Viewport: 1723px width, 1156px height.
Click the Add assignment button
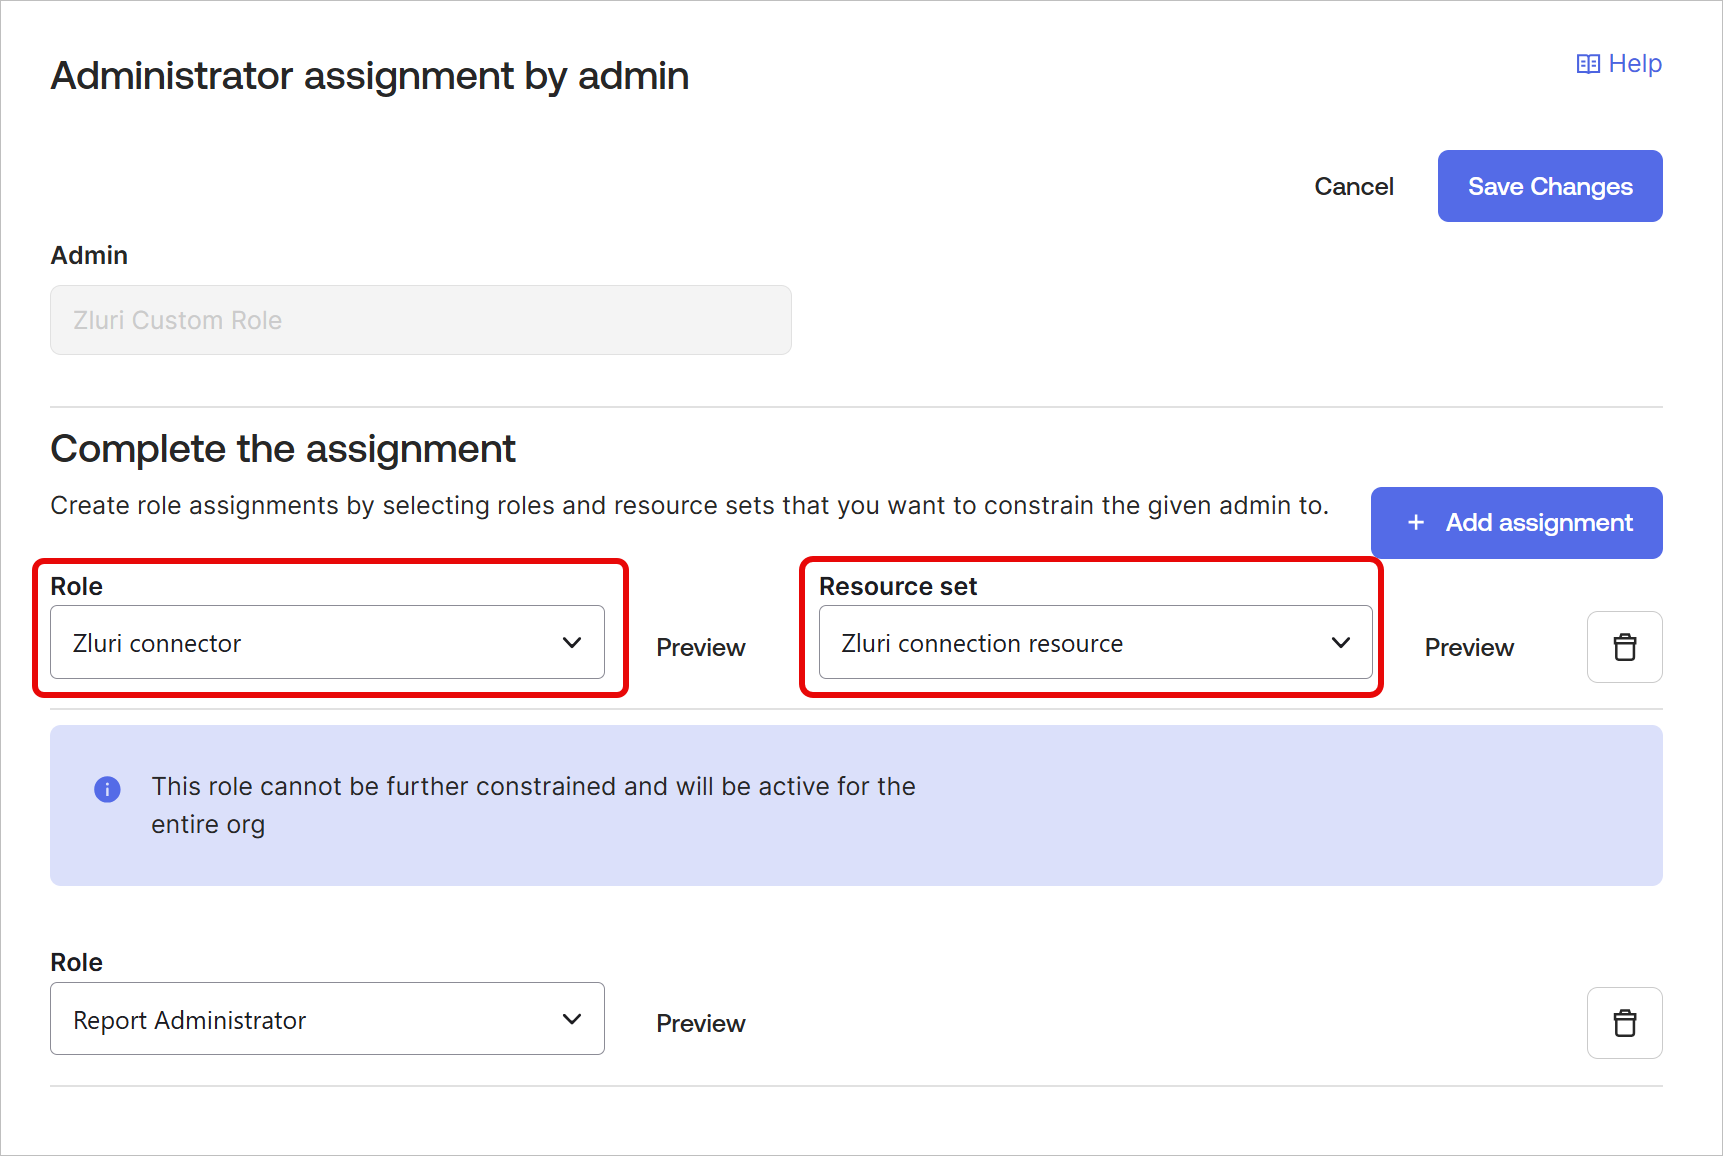[x=1516, y=523]
